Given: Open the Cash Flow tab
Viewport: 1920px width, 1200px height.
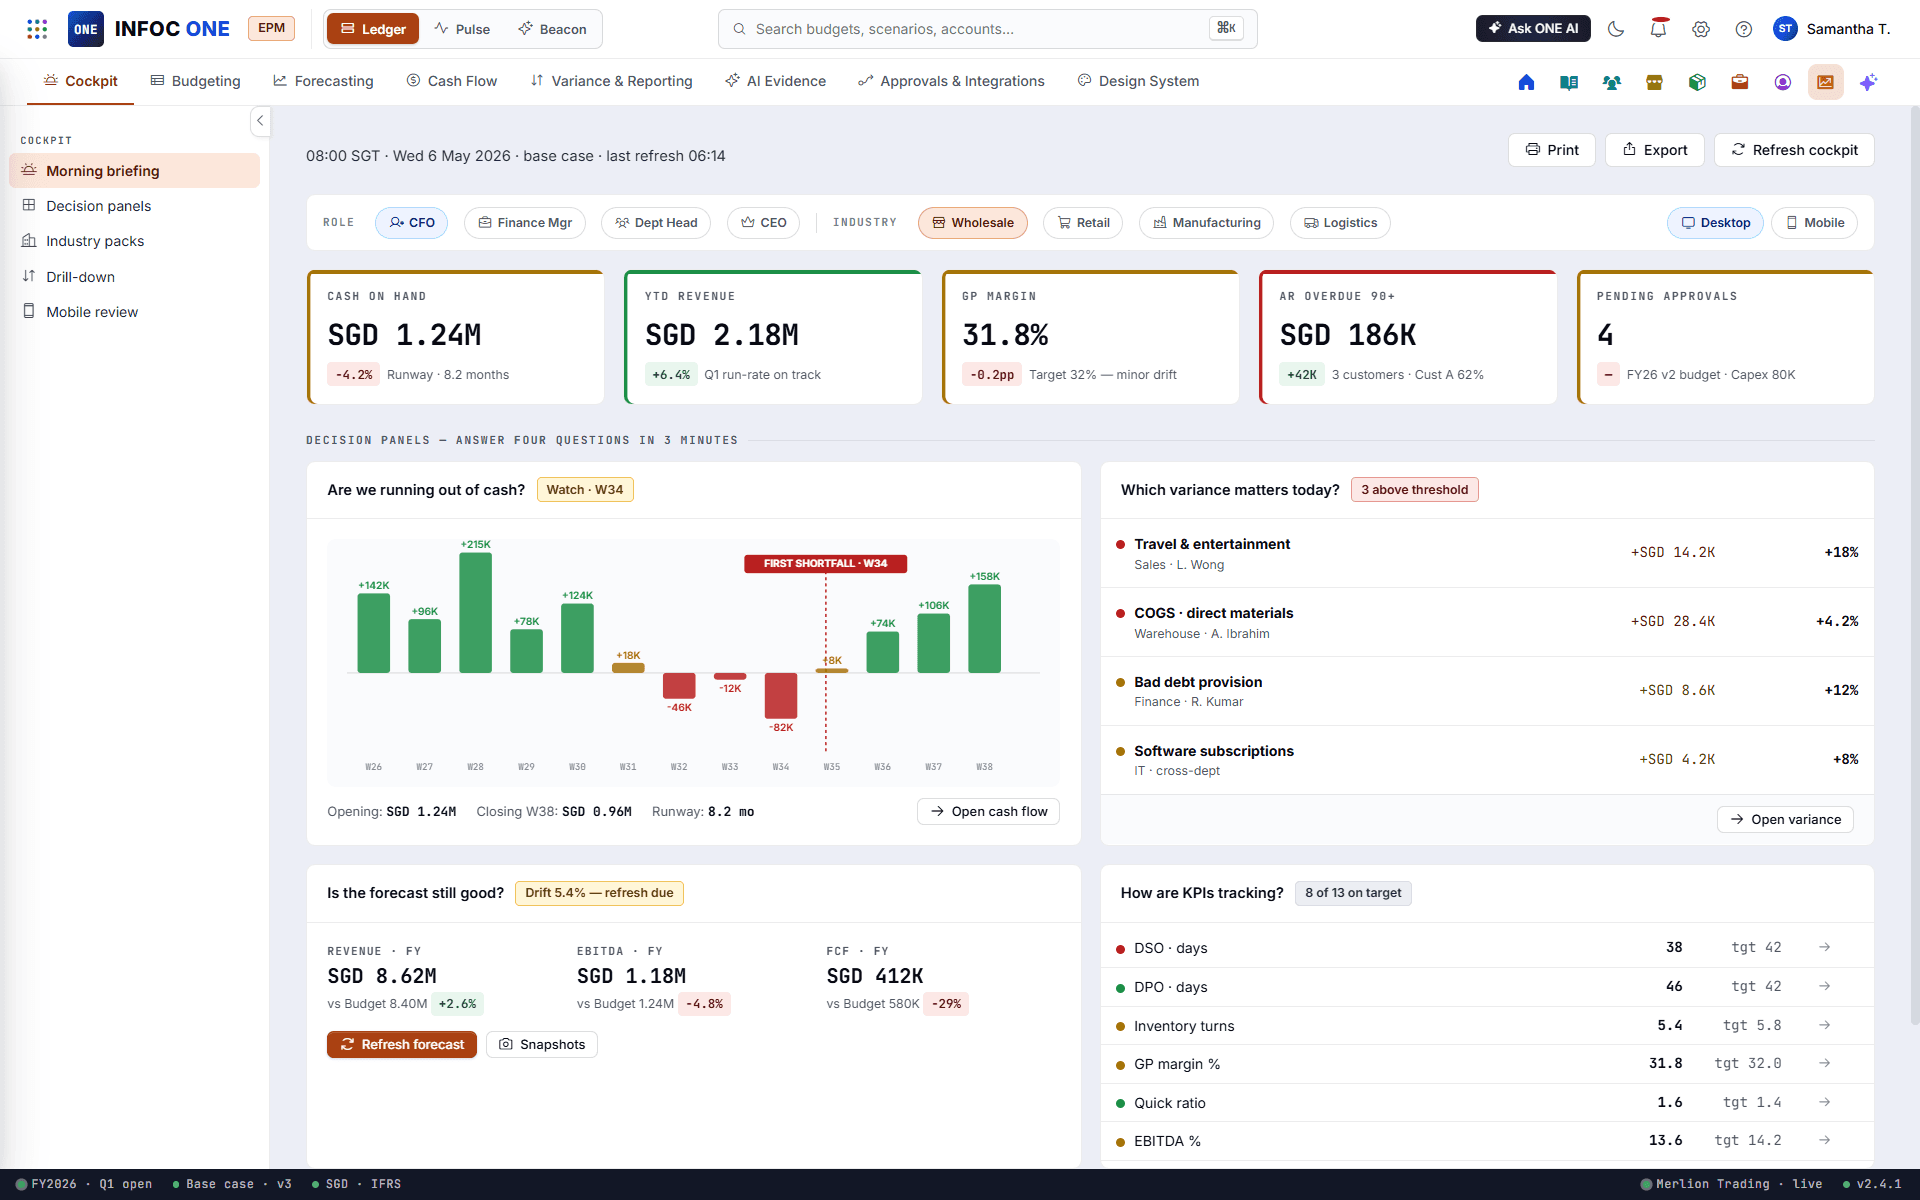Looking at the screenshot, I should point(451,81).
